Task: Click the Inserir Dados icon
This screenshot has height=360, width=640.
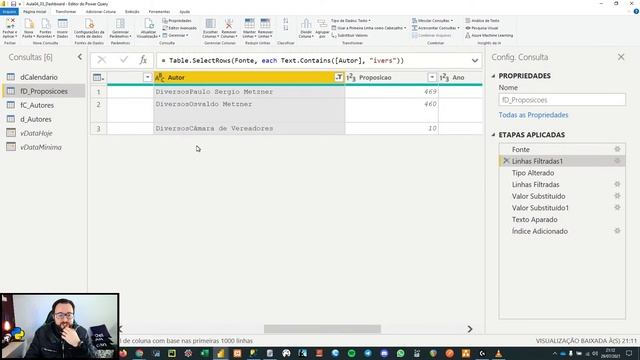Action: (62, 24)
